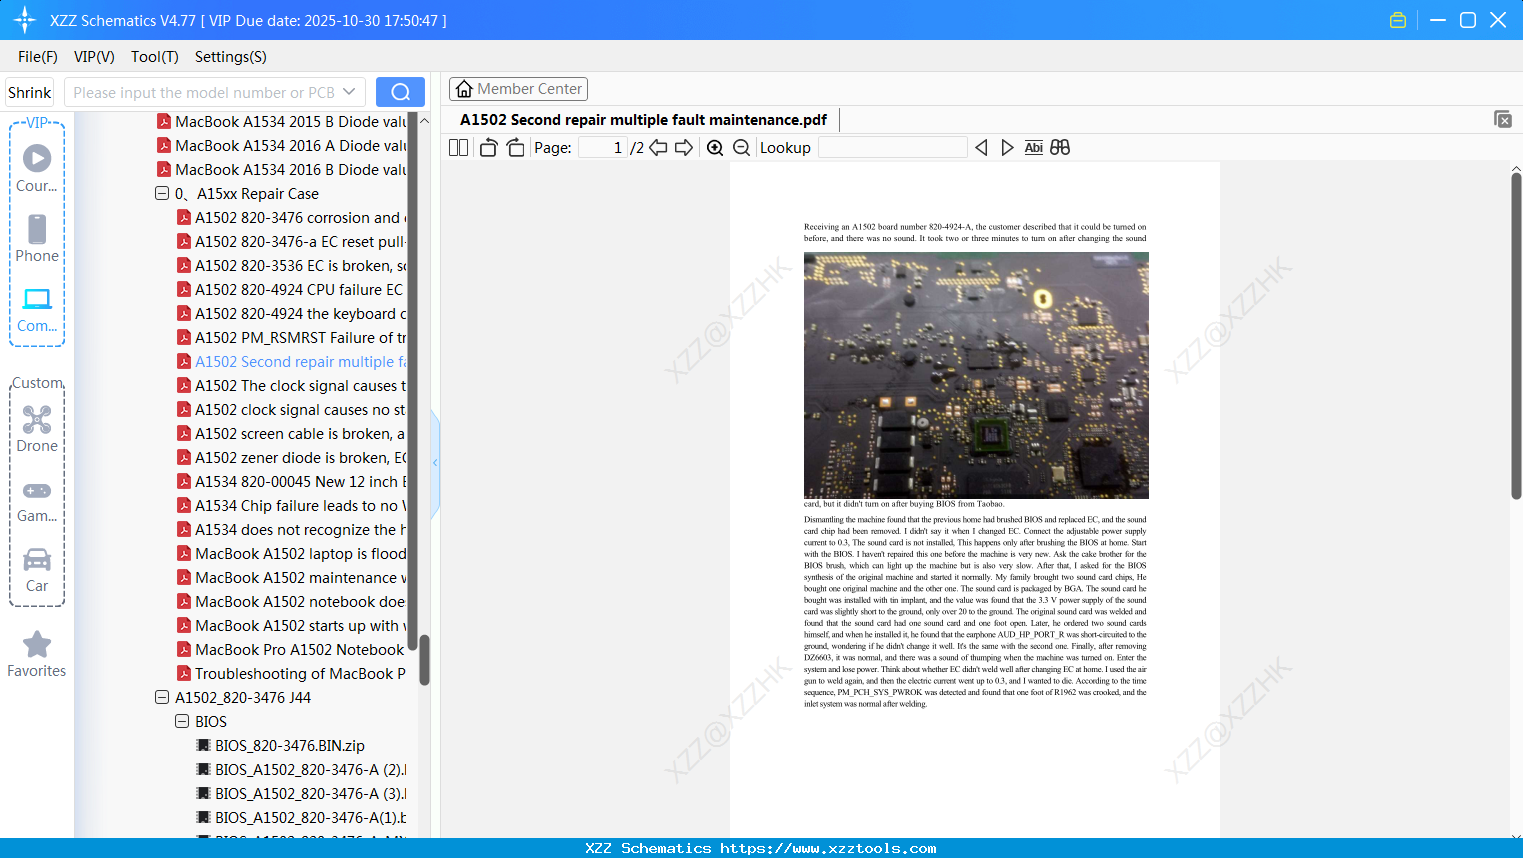Open Favorites star icon
Viewport: 1523px width, 858px height.
coord(37,644)
